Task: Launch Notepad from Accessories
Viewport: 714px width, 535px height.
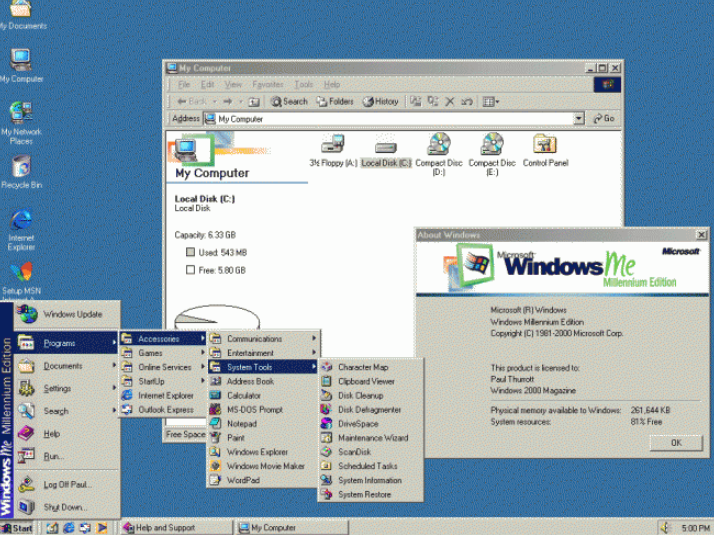Action: 263,423
